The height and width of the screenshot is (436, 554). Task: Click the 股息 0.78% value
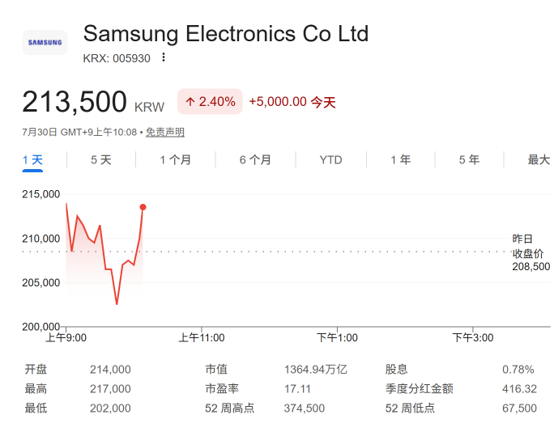[x=518, y=370]
